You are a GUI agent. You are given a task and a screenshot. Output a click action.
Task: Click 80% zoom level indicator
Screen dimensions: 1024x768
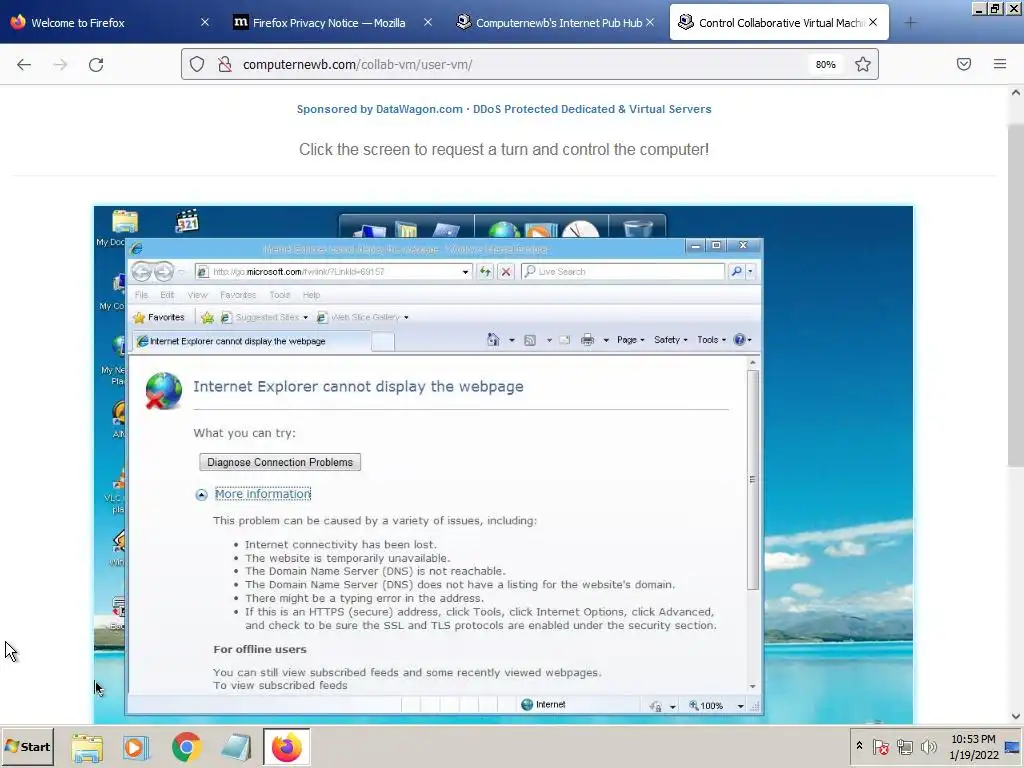tap(825, 64)
